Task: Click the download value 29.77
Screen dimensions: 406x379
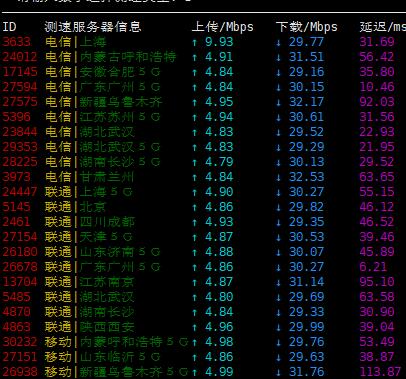Action: 306,42
